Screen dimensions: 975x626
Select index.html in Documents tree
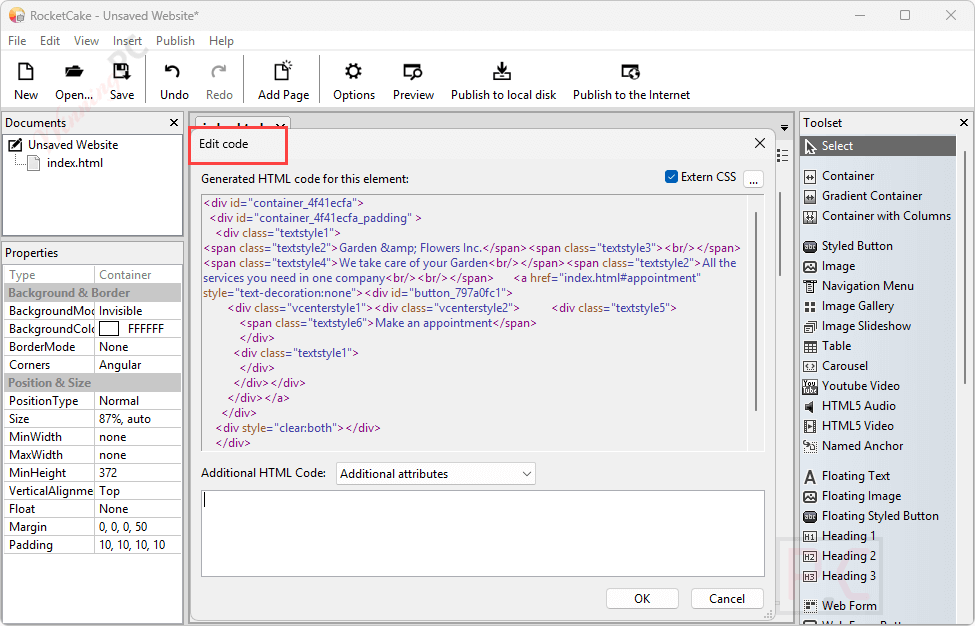(x=75, y=163)
